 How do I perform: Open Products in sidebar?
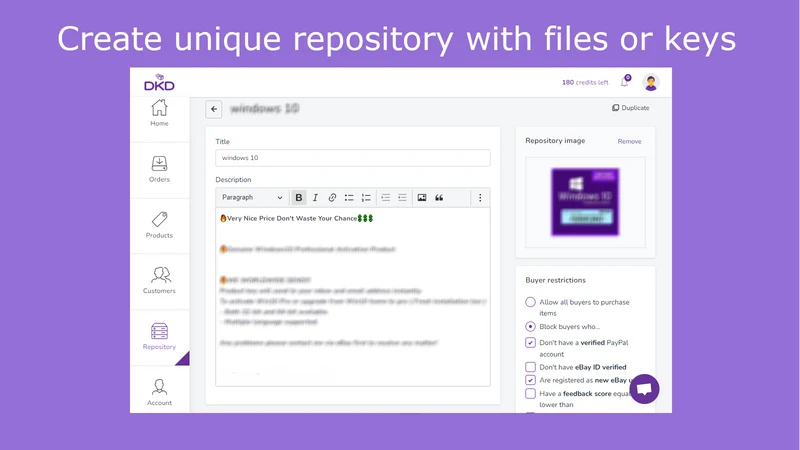coord(159,225)
